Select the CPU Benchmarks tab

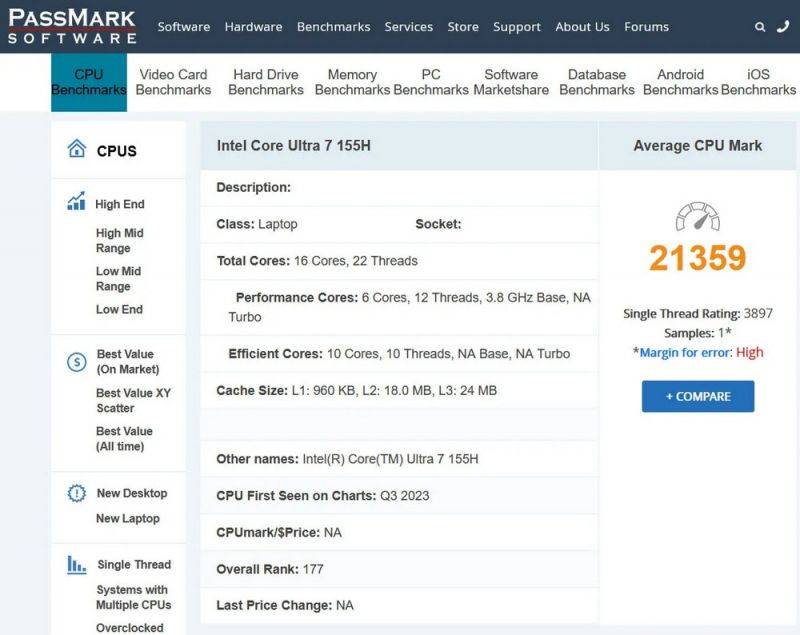[89, 82]
